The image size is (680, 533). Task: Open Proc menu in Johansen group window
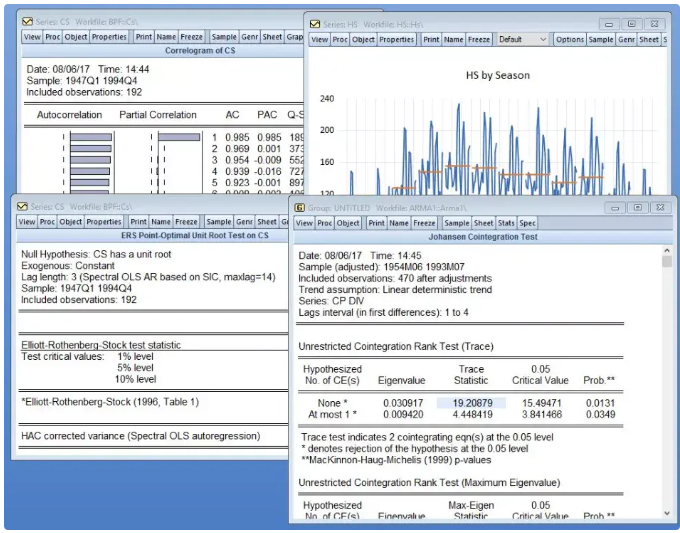tap(325, 223)
